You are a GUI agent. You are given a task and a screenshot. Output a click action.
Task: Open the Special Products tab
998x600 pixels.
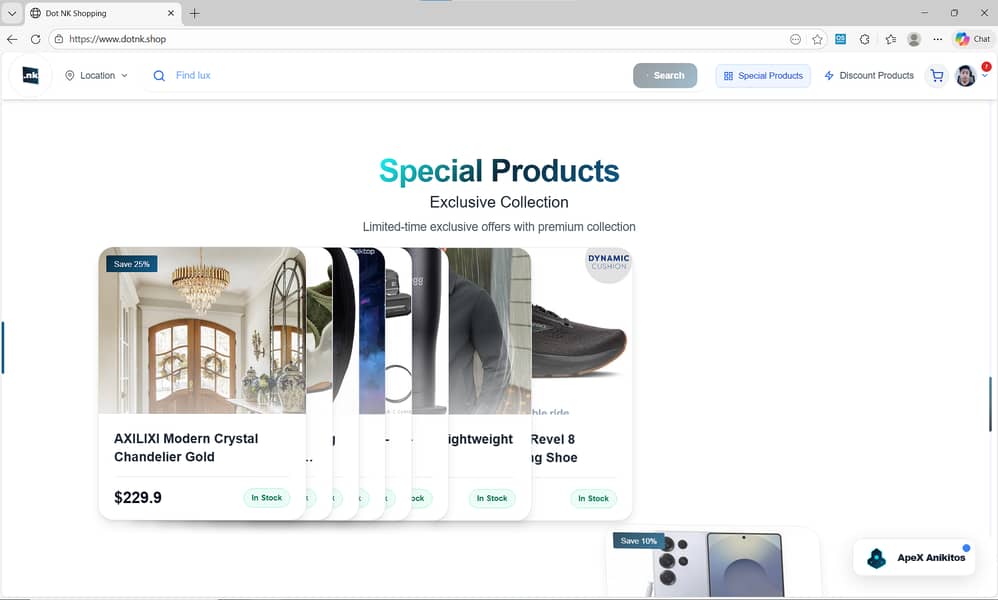tap(763, 75)
